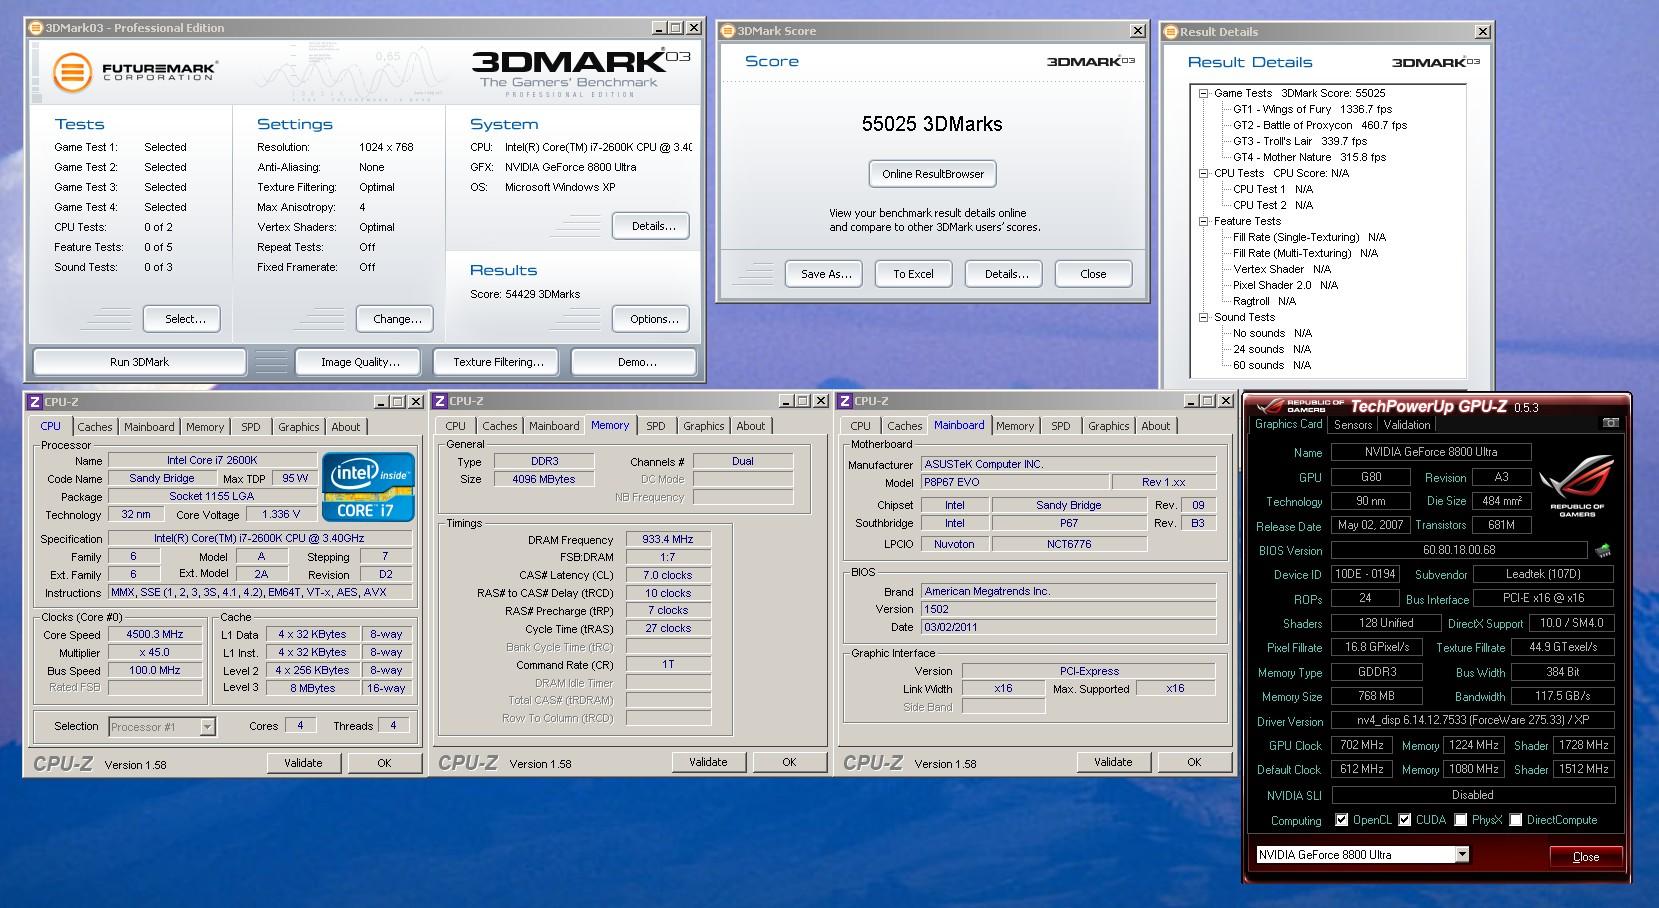Select GT2 - Battle of Proxycon row
Viewport: 1659px width, 908px height.
tap(1320, 125)
